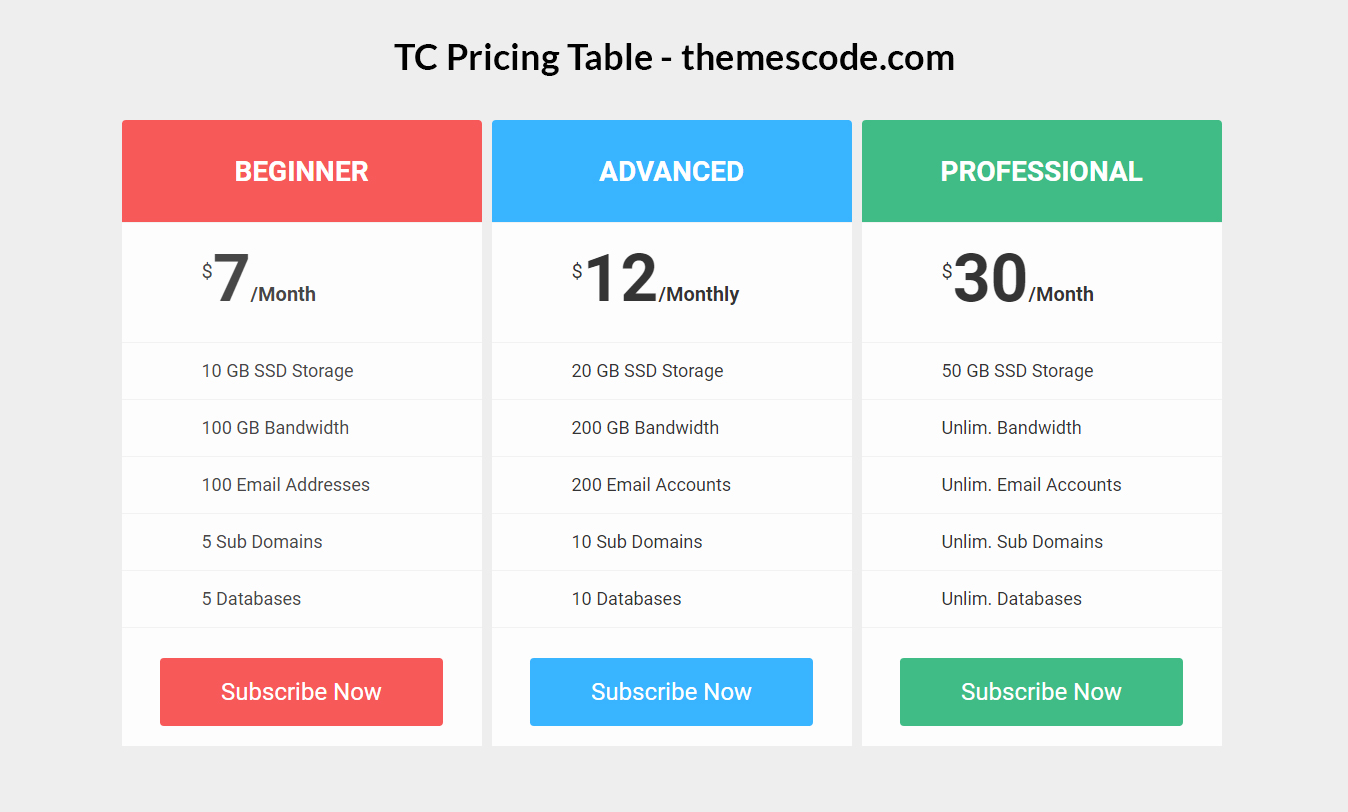Click the 20 GB SSD Storage feature
The width and height of the screenshot is (1348, 812).
pyautogui.click(x=648, y=371)
